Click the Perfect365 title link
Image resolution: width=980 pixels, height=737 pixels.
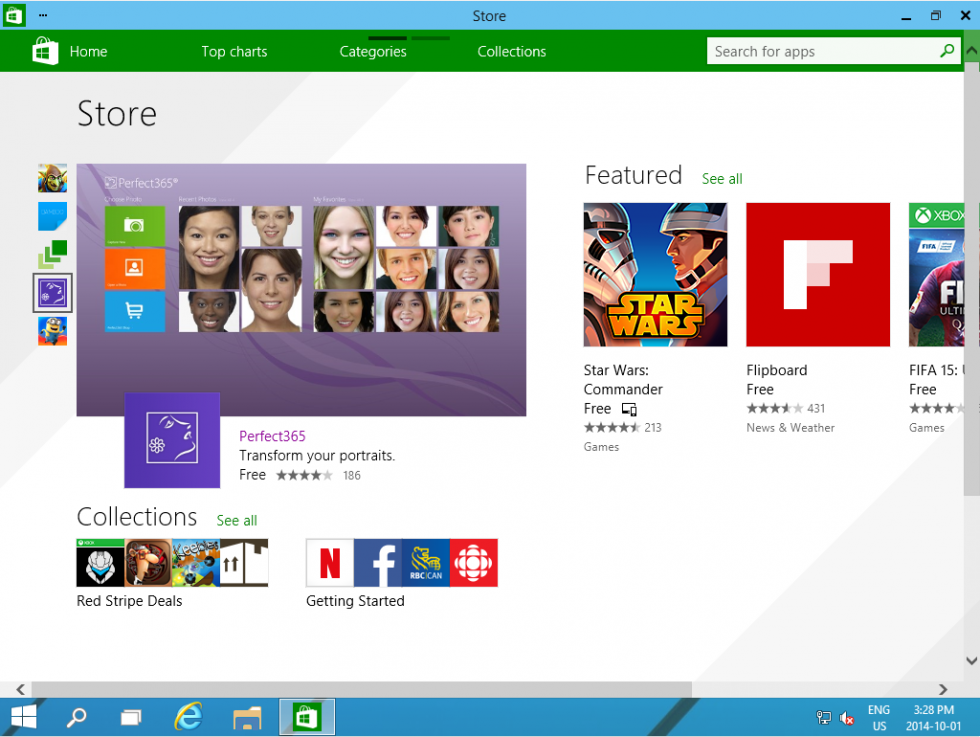(x=272, y=436)
